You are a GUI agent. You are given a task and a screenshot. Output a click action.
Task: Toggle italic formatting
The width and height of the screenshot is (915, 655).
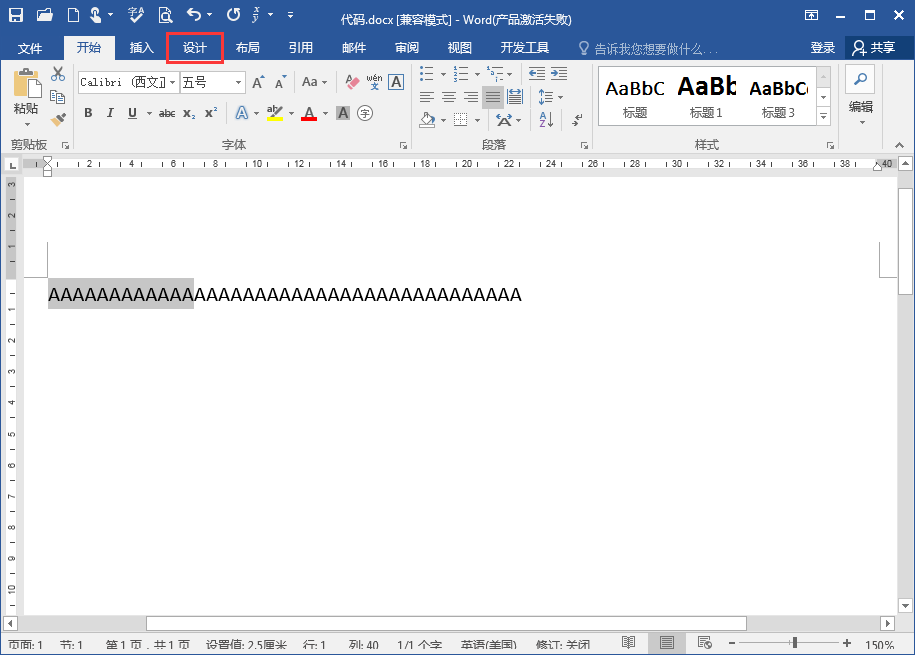(108, 113)
